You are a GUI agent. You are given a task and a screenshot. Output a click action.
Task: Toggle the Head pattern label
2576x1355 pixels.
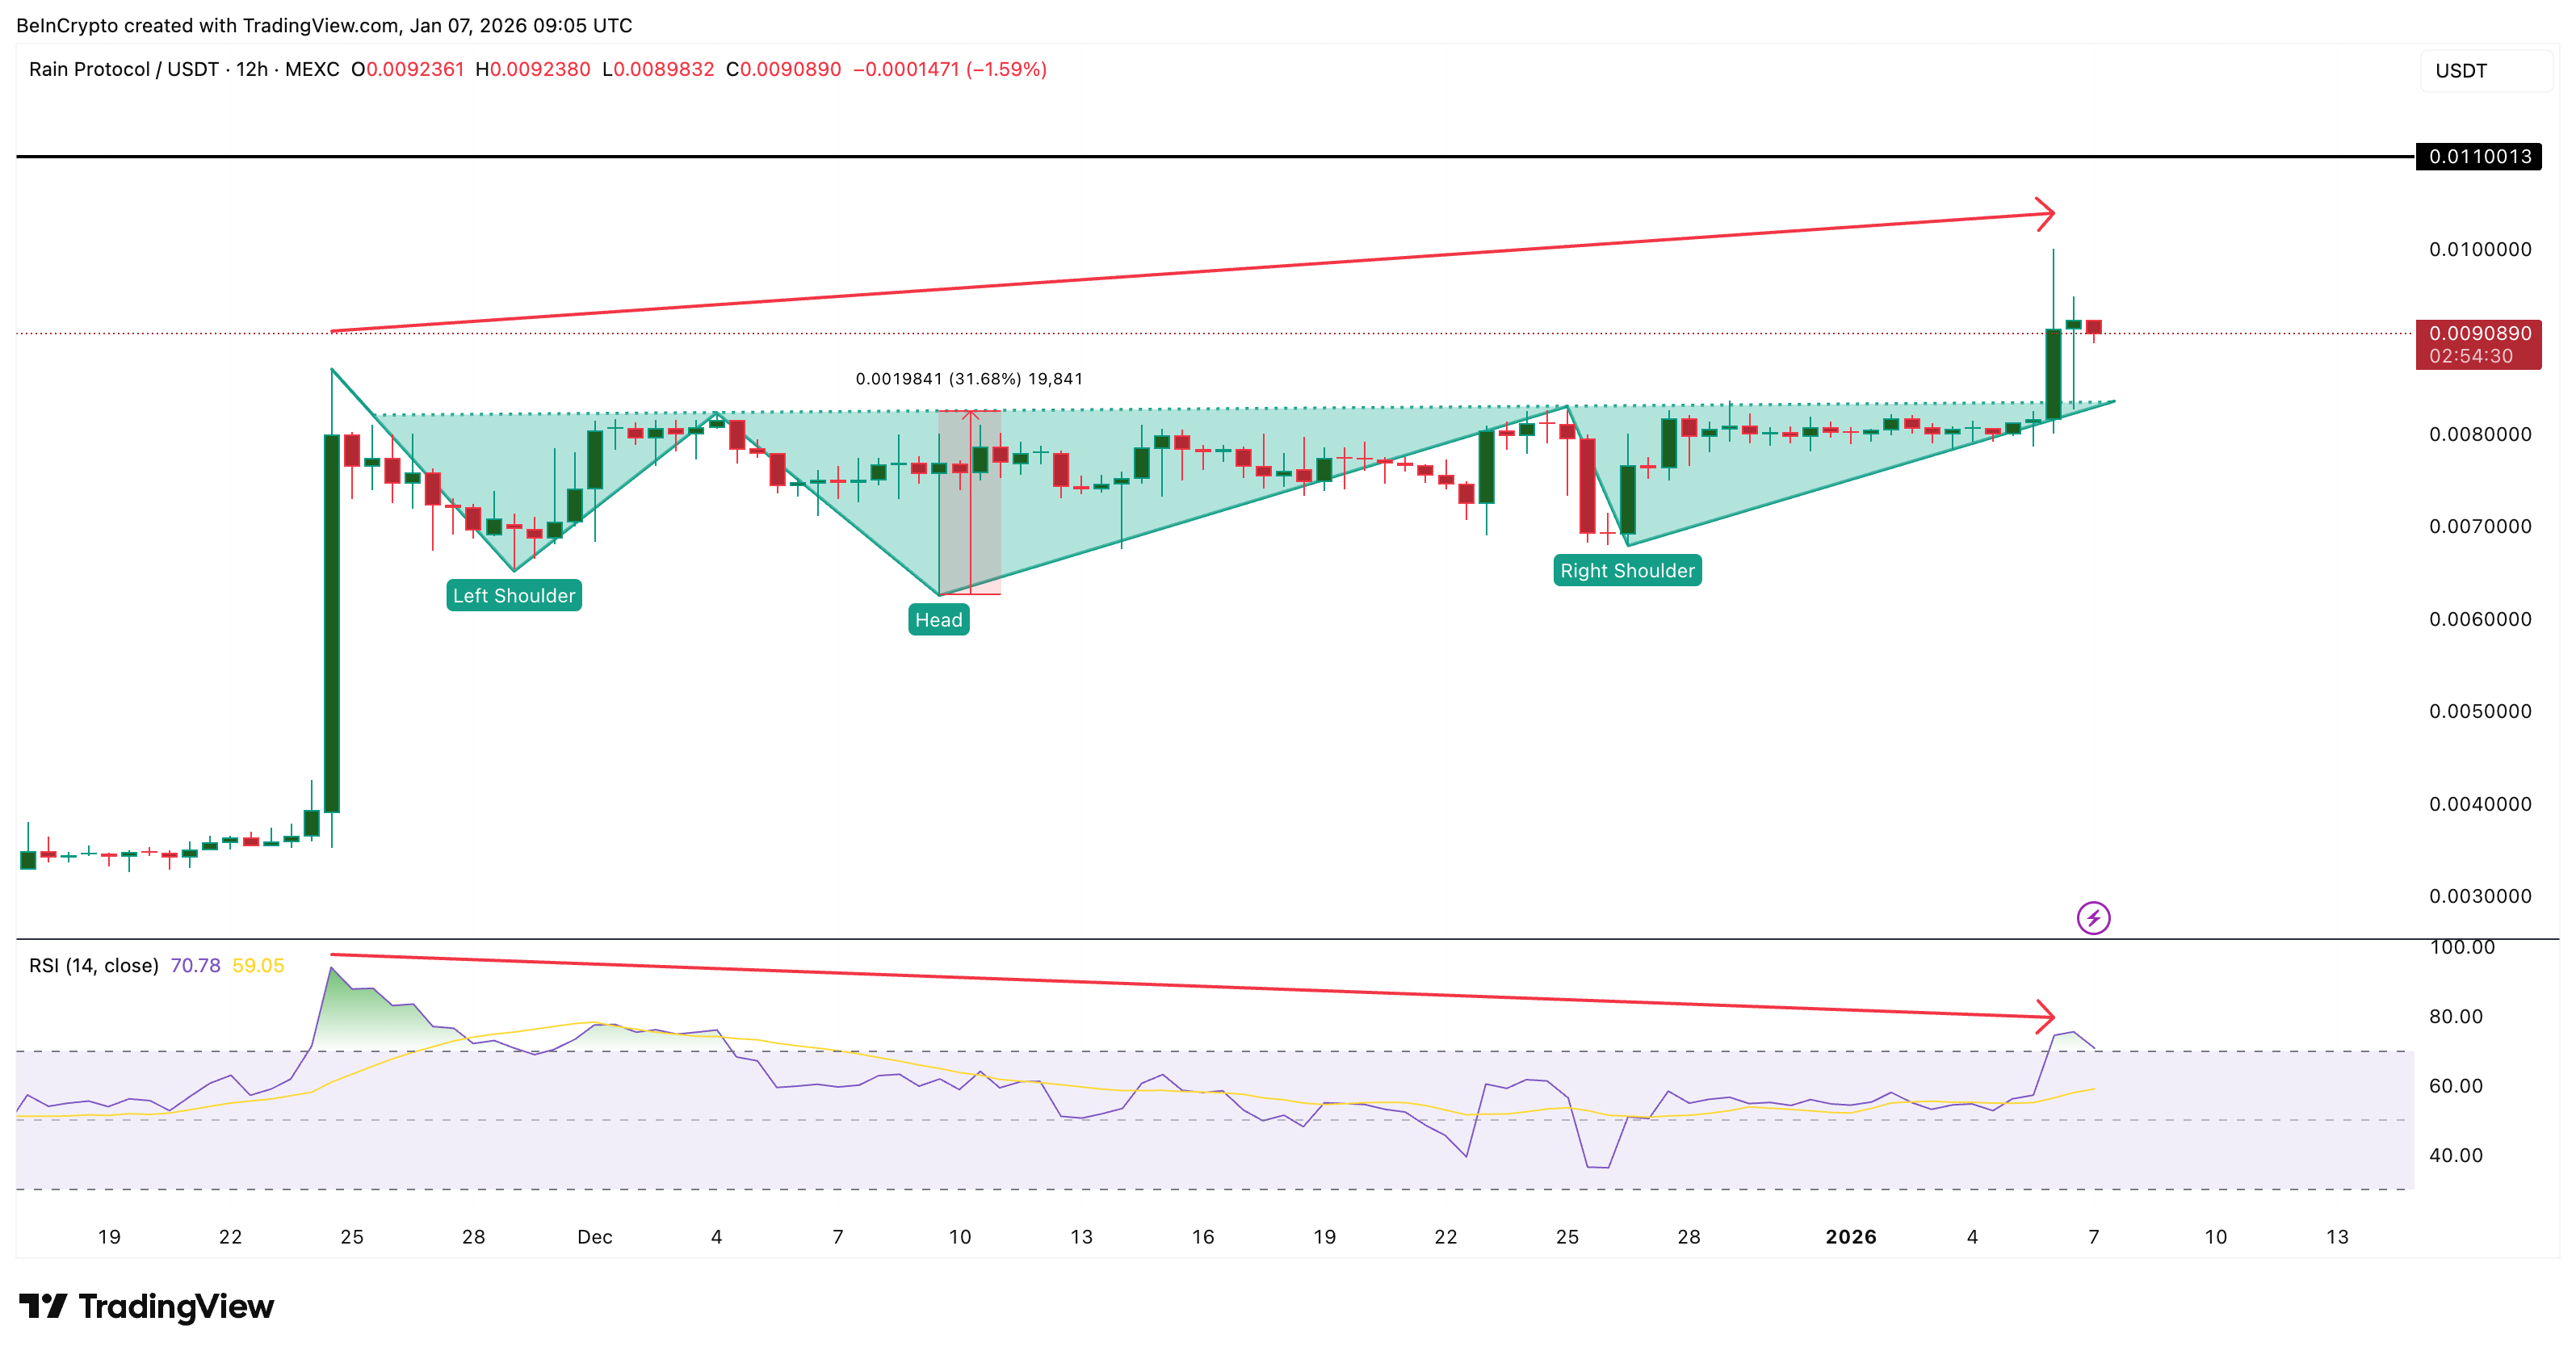(939, 619)
